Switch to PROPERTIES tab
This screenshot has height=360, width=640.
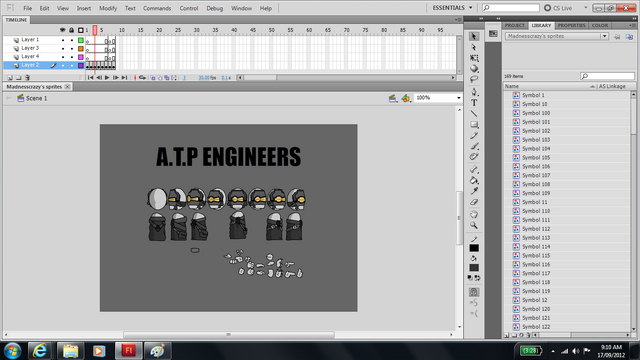[571, 25]
